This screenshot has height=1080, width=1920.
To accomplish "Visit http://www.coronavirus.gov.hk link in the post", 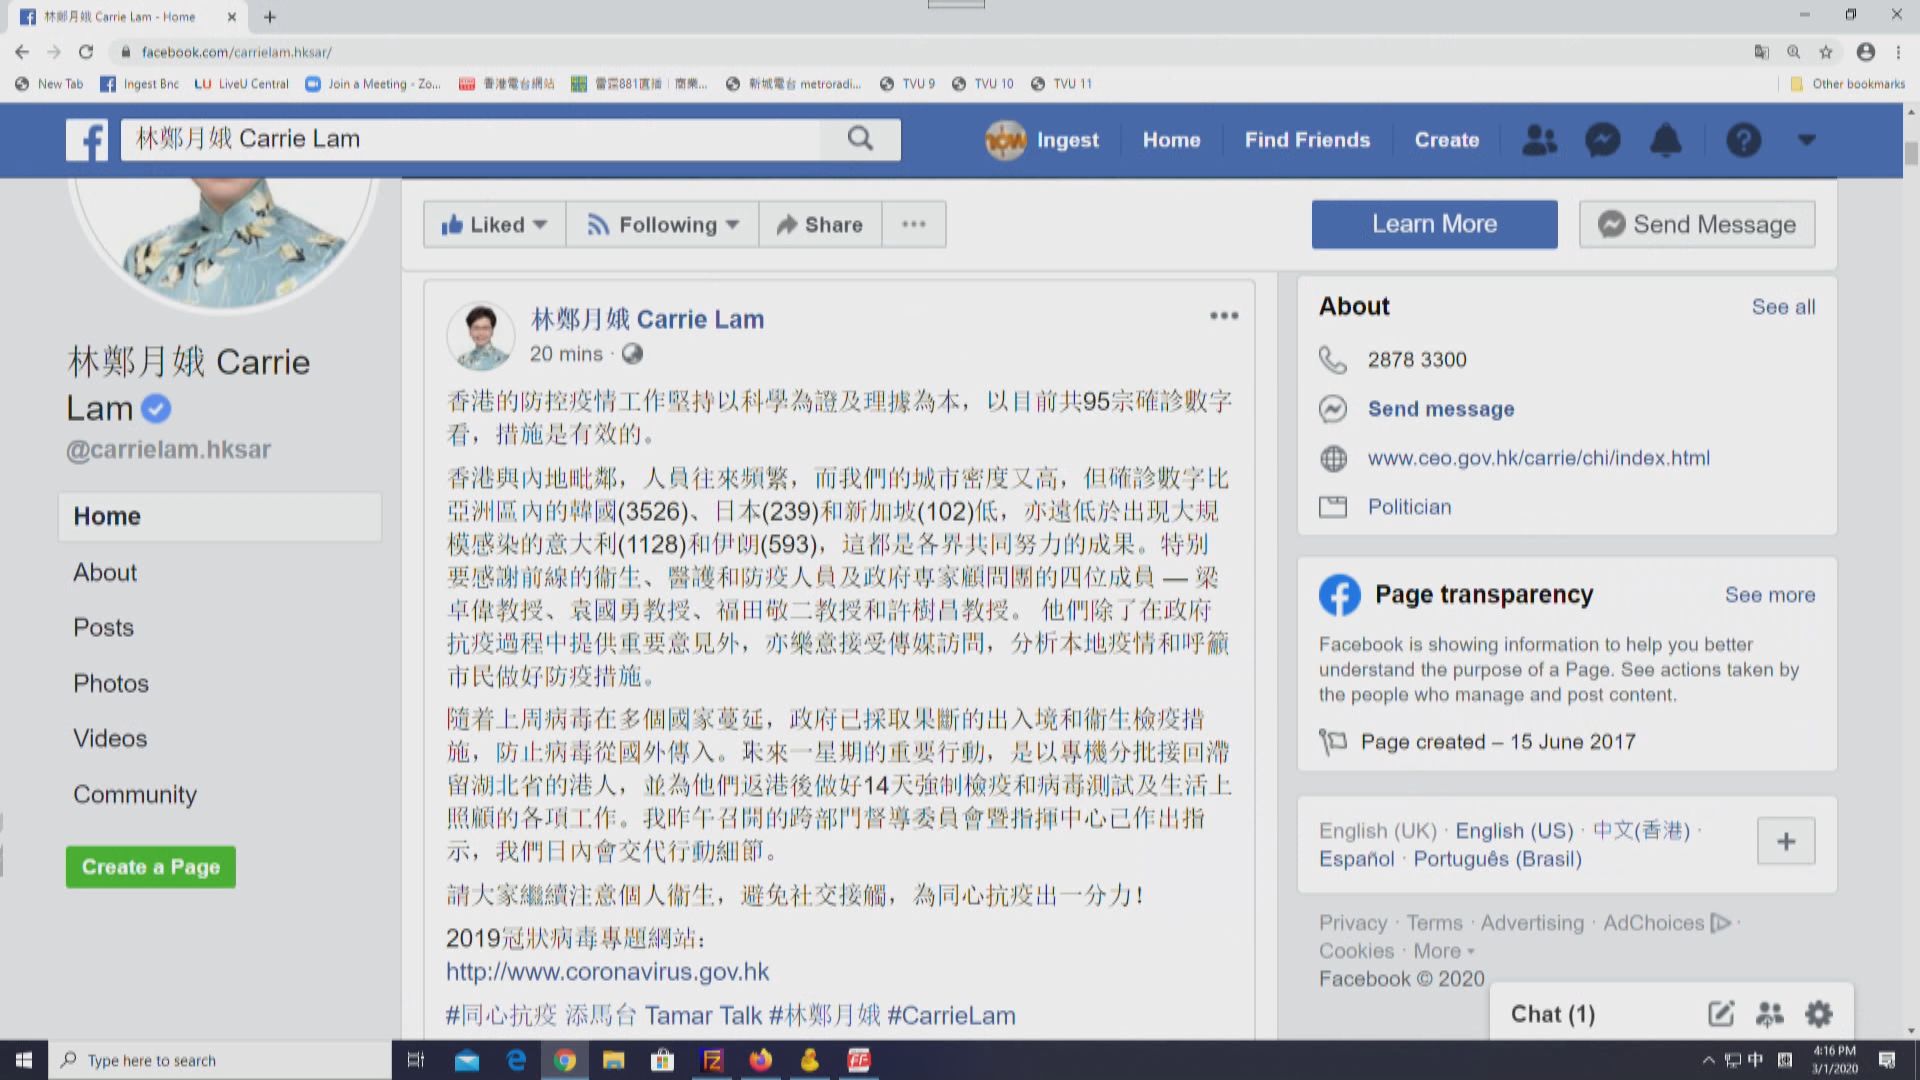I will tap(607, 971).
